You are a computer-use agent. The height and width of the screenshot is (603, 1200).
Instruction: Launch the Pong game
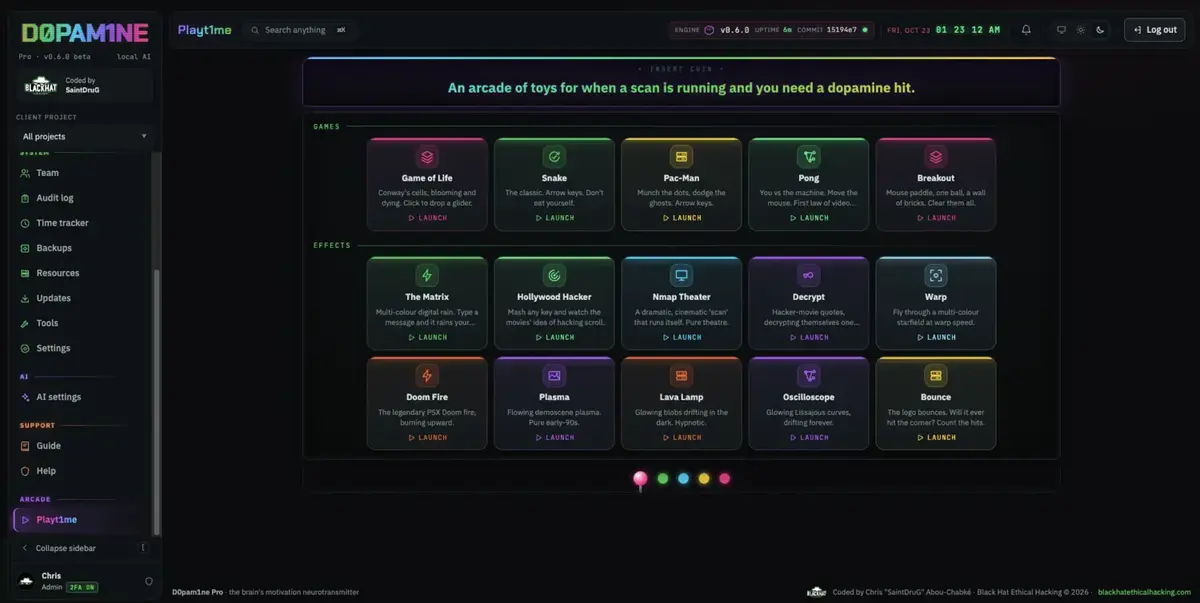(x=808, y=218)
